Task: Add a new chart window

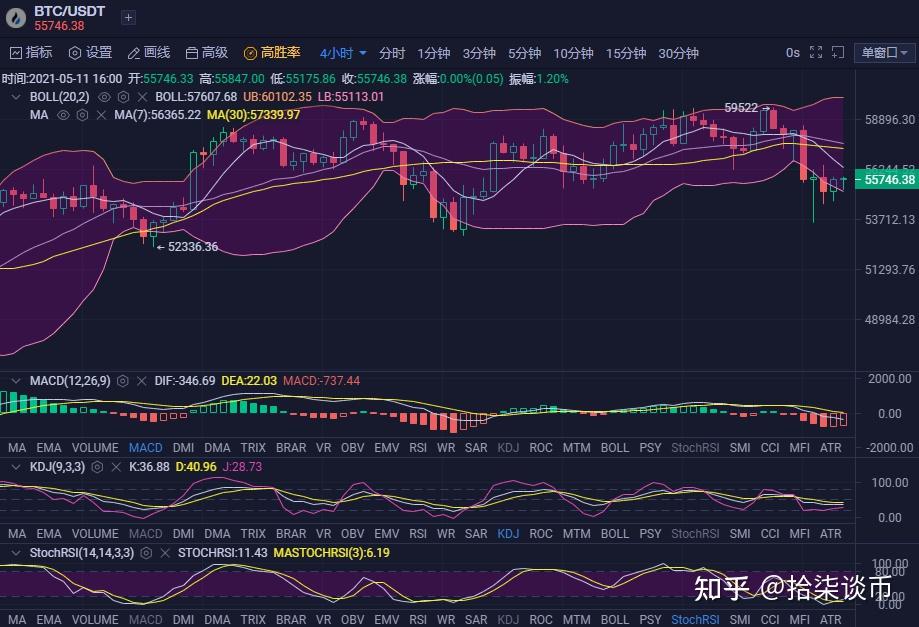Action: click(x=838, y=52)
